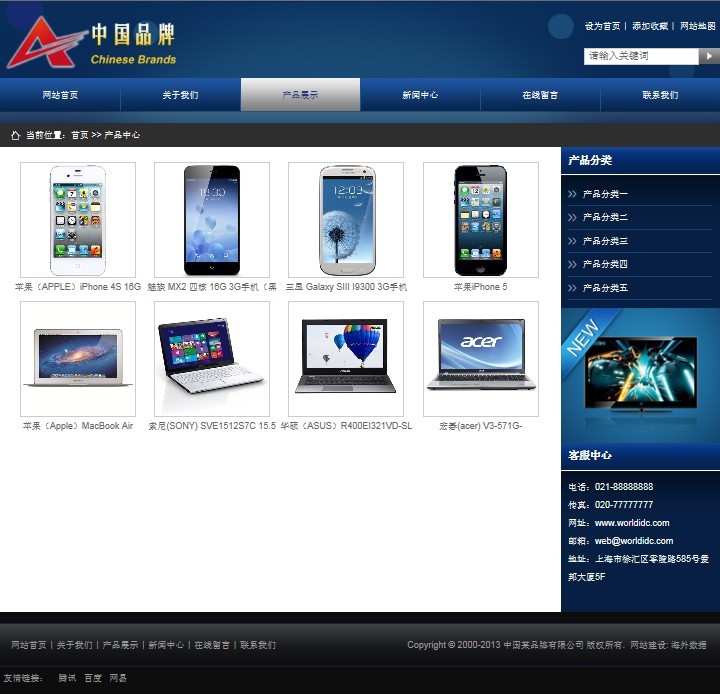Screen dimensions: 720x694
Task: Open the 新闻中心 navigation tab
Action: click(420, 95)
